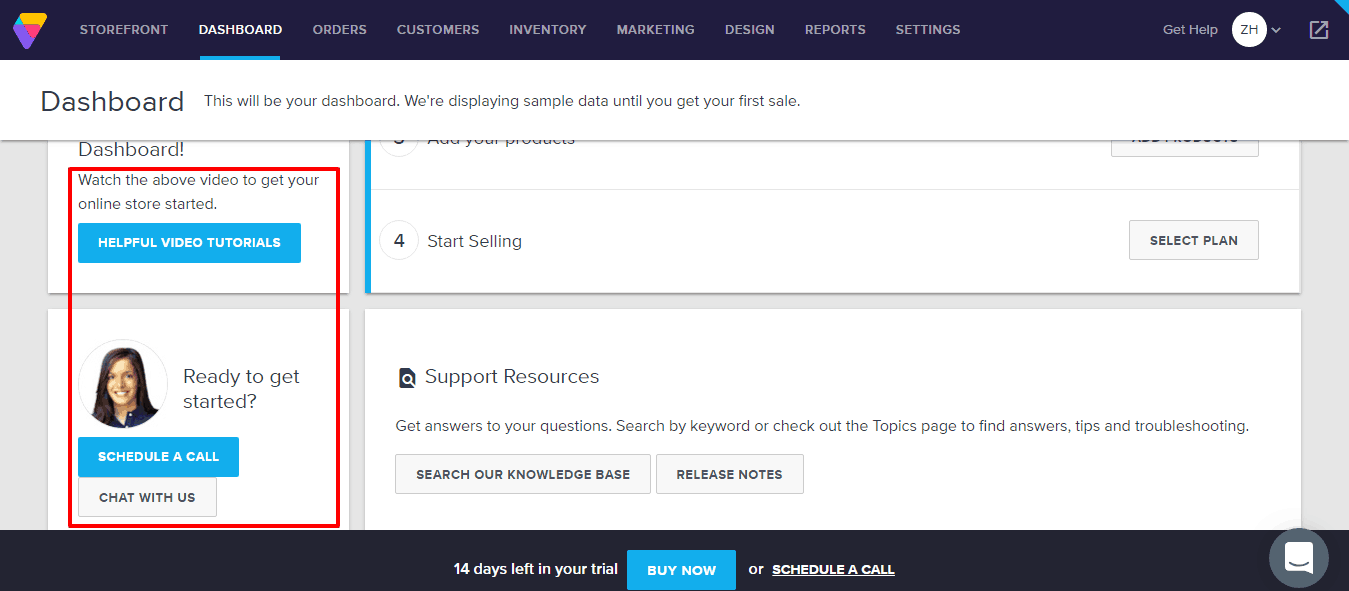The height and width of the screenshot is (591, 1349).
Task: Click Get Help in the header
Action: click(1189, 29)
